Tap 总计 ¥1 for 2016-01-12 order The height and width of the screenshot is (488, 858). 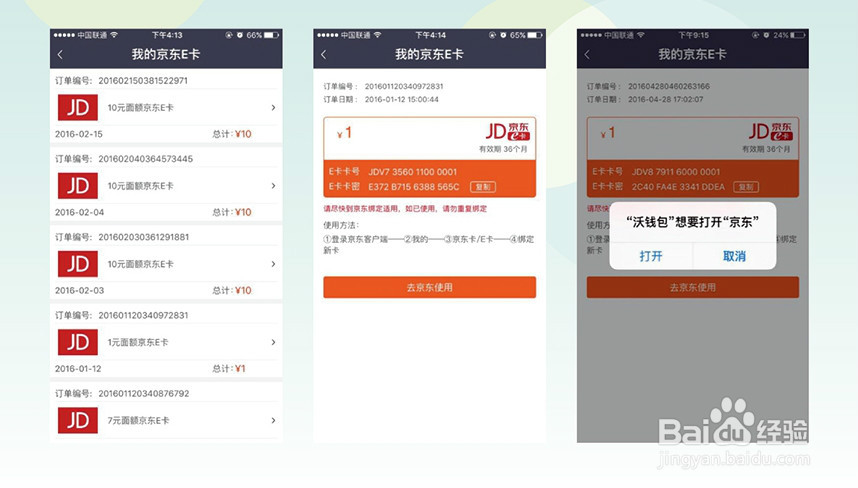coord(229,369)
